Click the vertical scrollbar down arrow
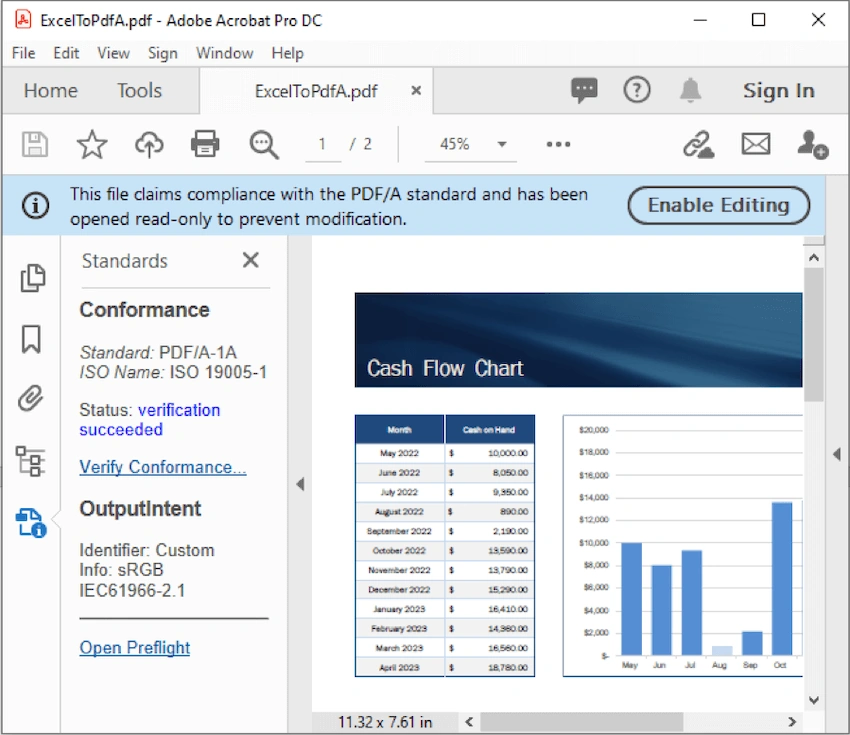 (814, 700)
